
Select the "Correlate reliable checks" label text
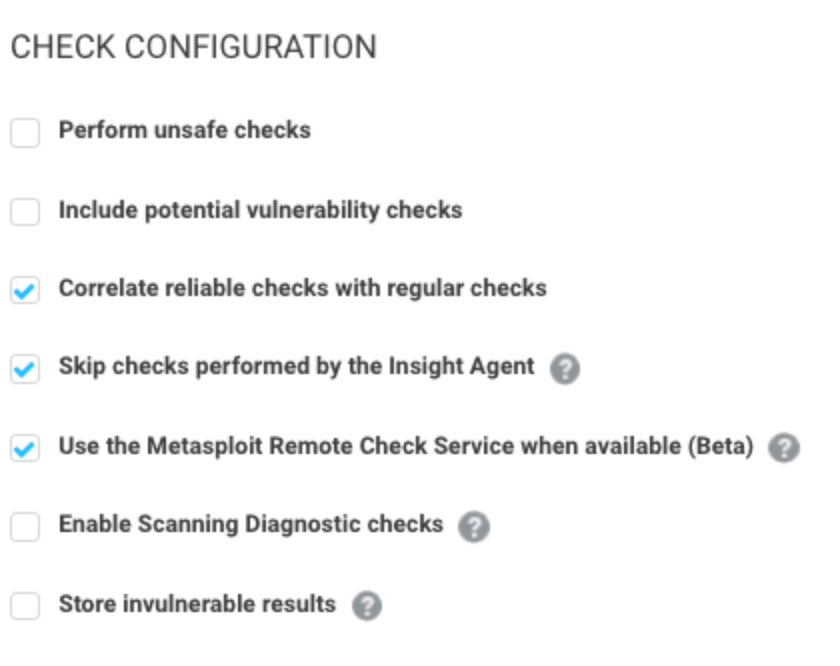click(x=302, y=289)
